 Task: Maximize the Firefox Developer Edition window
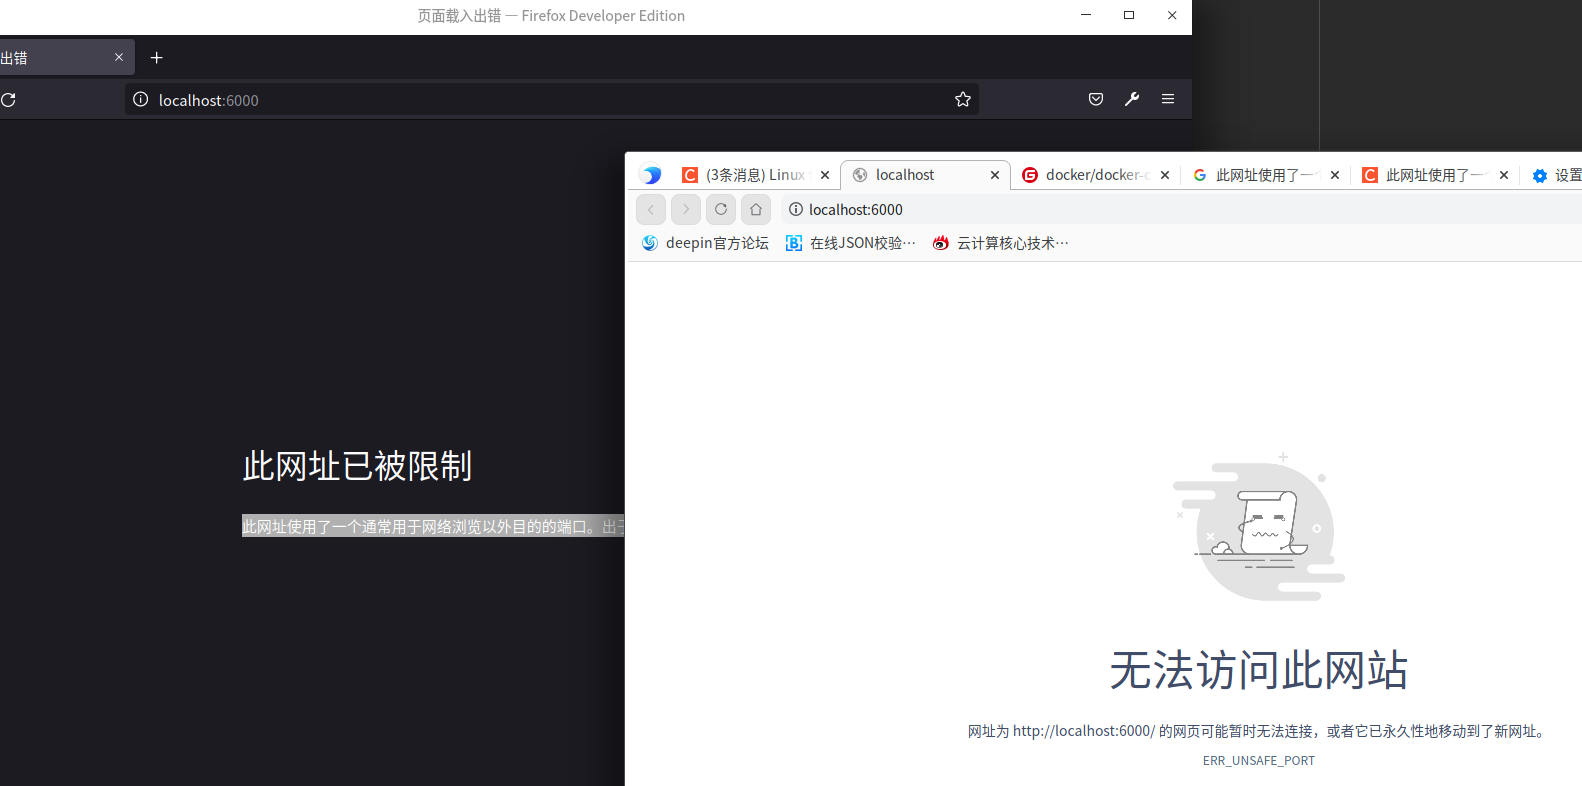tap(1129, 15)
